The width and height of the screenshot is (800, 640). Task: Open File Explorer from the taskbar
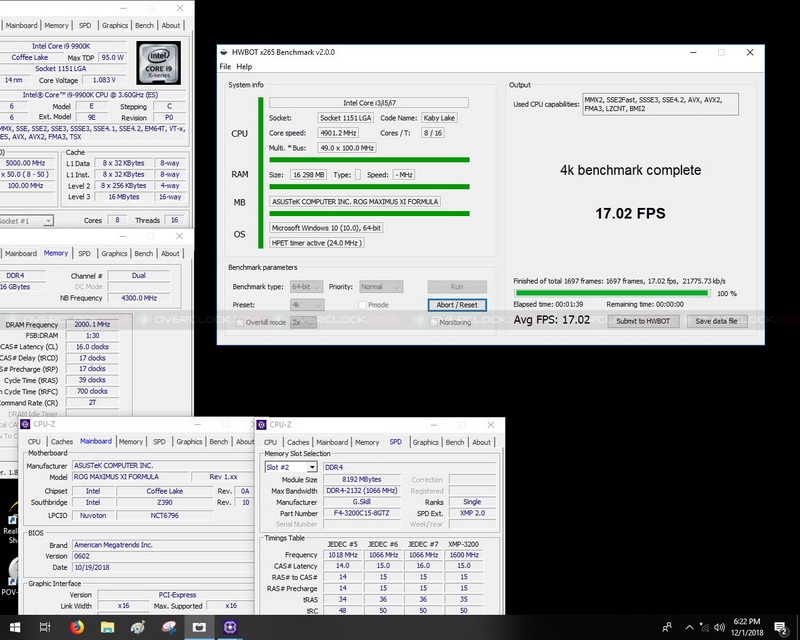pyautogui.click(x=107, y=627)
